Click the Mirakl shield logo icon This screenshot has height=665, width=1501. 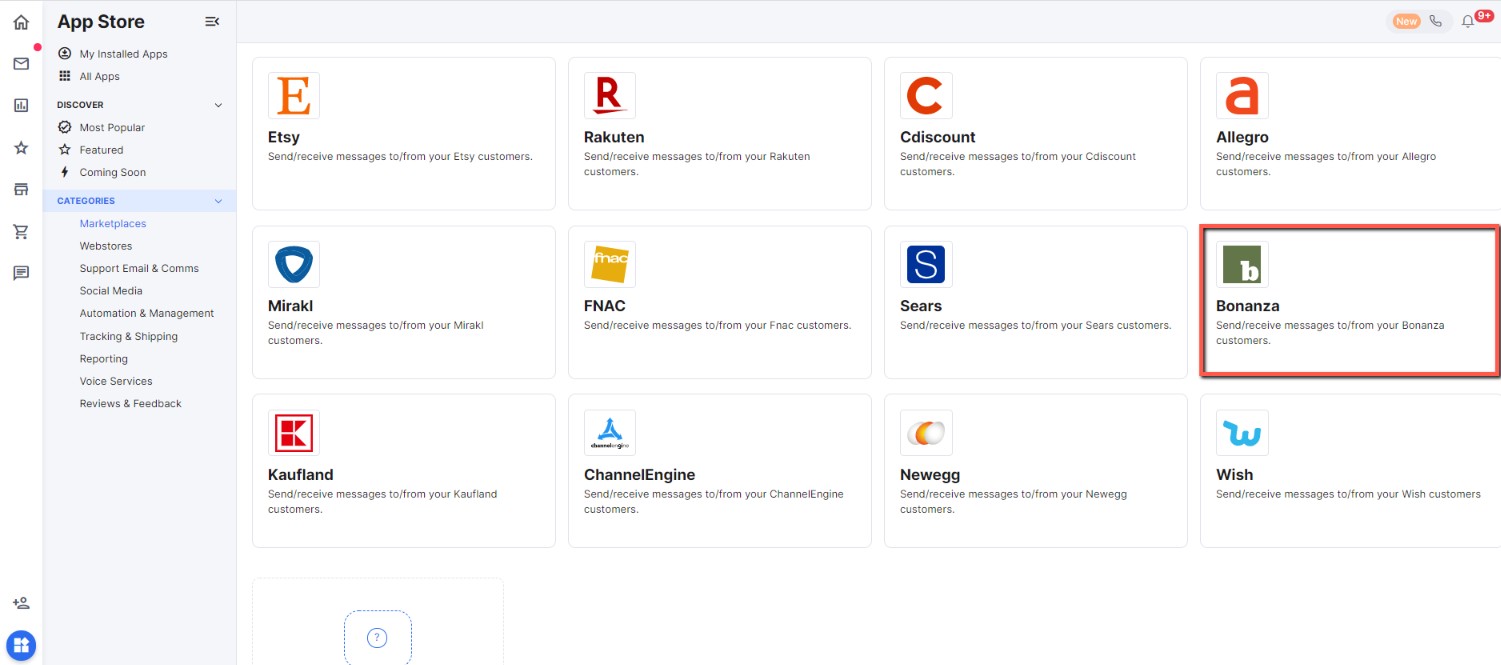point(294,265)
